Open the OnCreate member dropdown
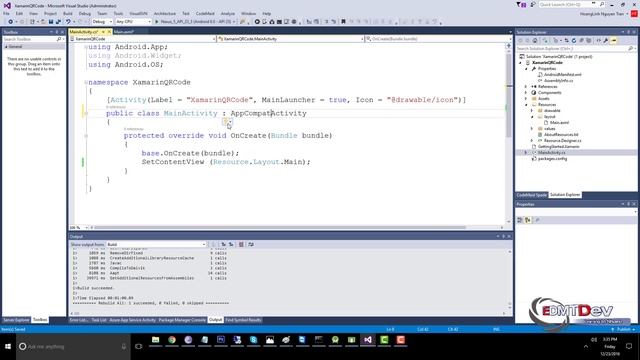 (x=438, y=39)
